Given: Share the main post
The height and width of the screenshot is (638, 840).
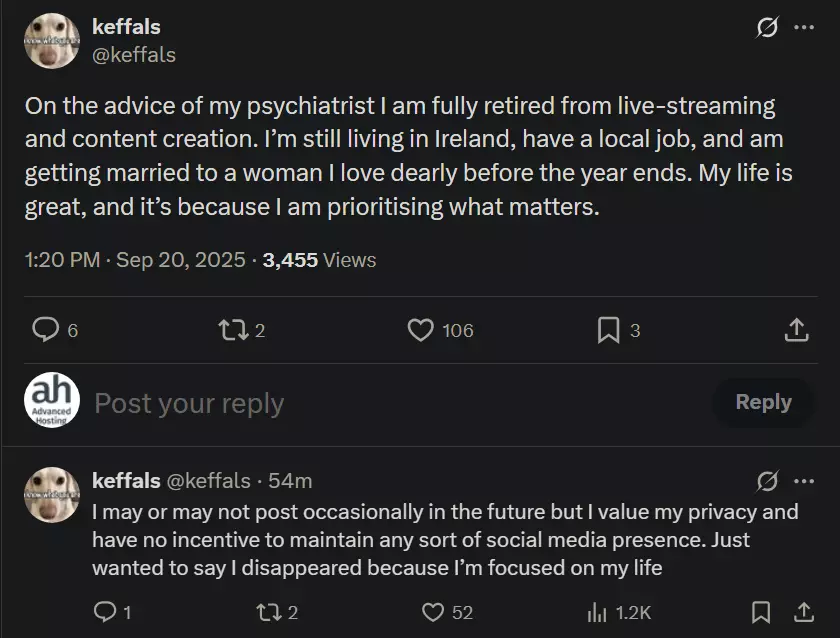Looking at the screenshot, I should tap(796, 330).
